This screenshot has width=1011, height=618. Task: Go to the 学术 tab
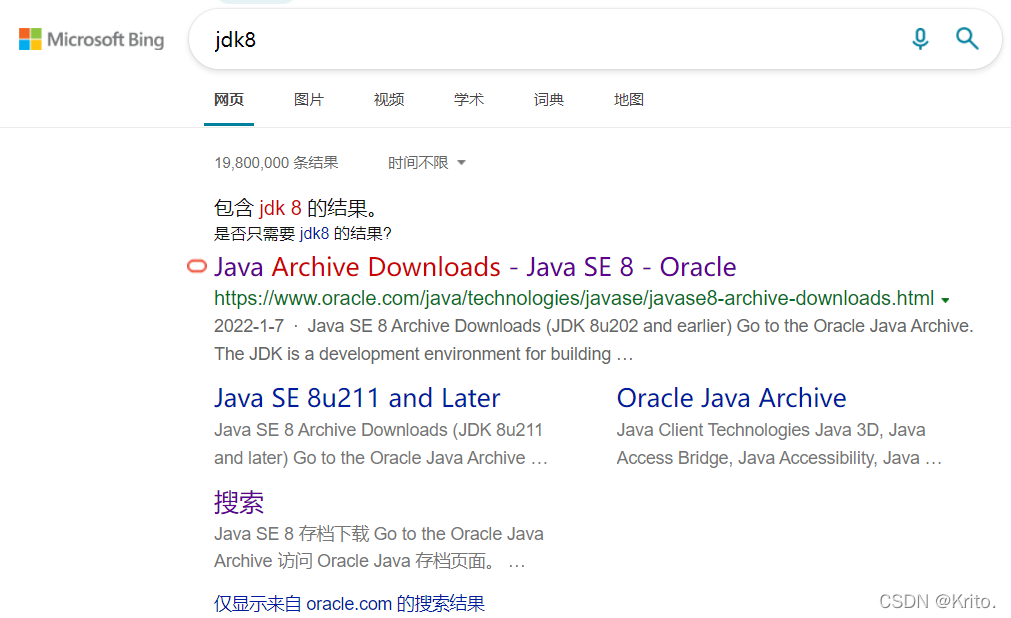coord(469,100)
